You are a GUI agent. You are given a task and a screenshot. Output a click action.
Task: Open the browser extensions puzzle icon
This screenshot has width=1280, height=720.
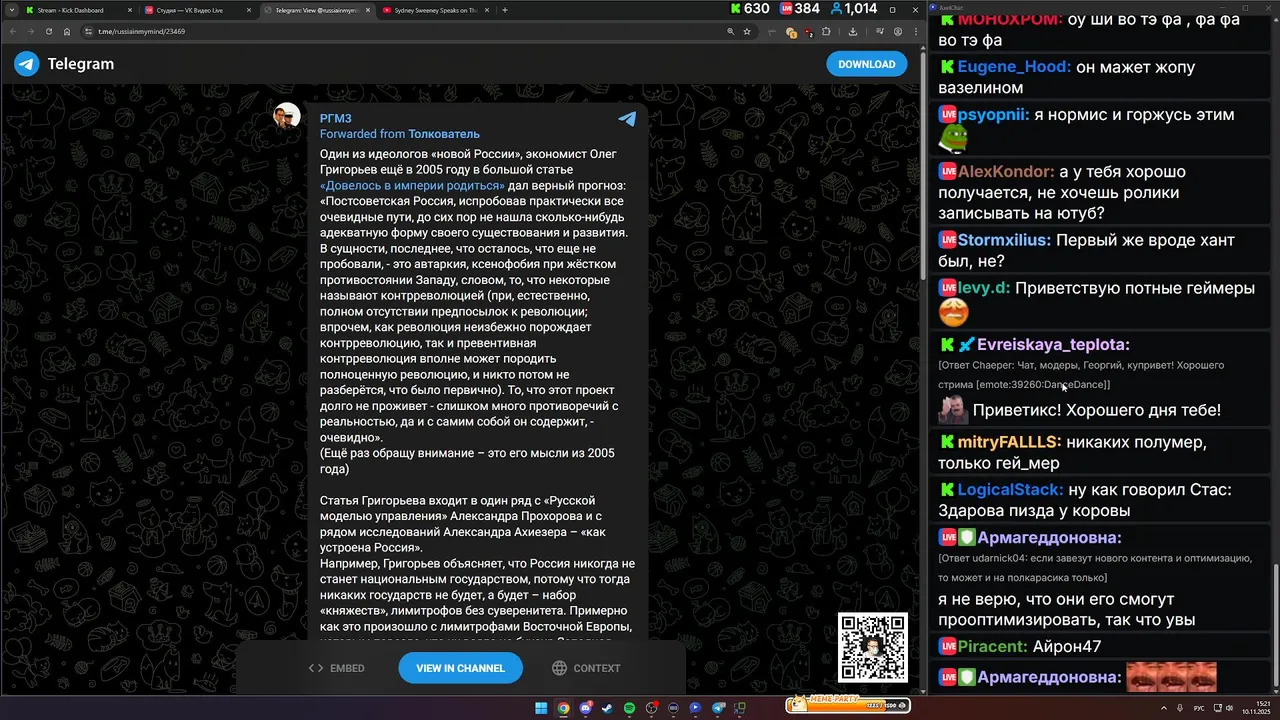click(826, 31)
